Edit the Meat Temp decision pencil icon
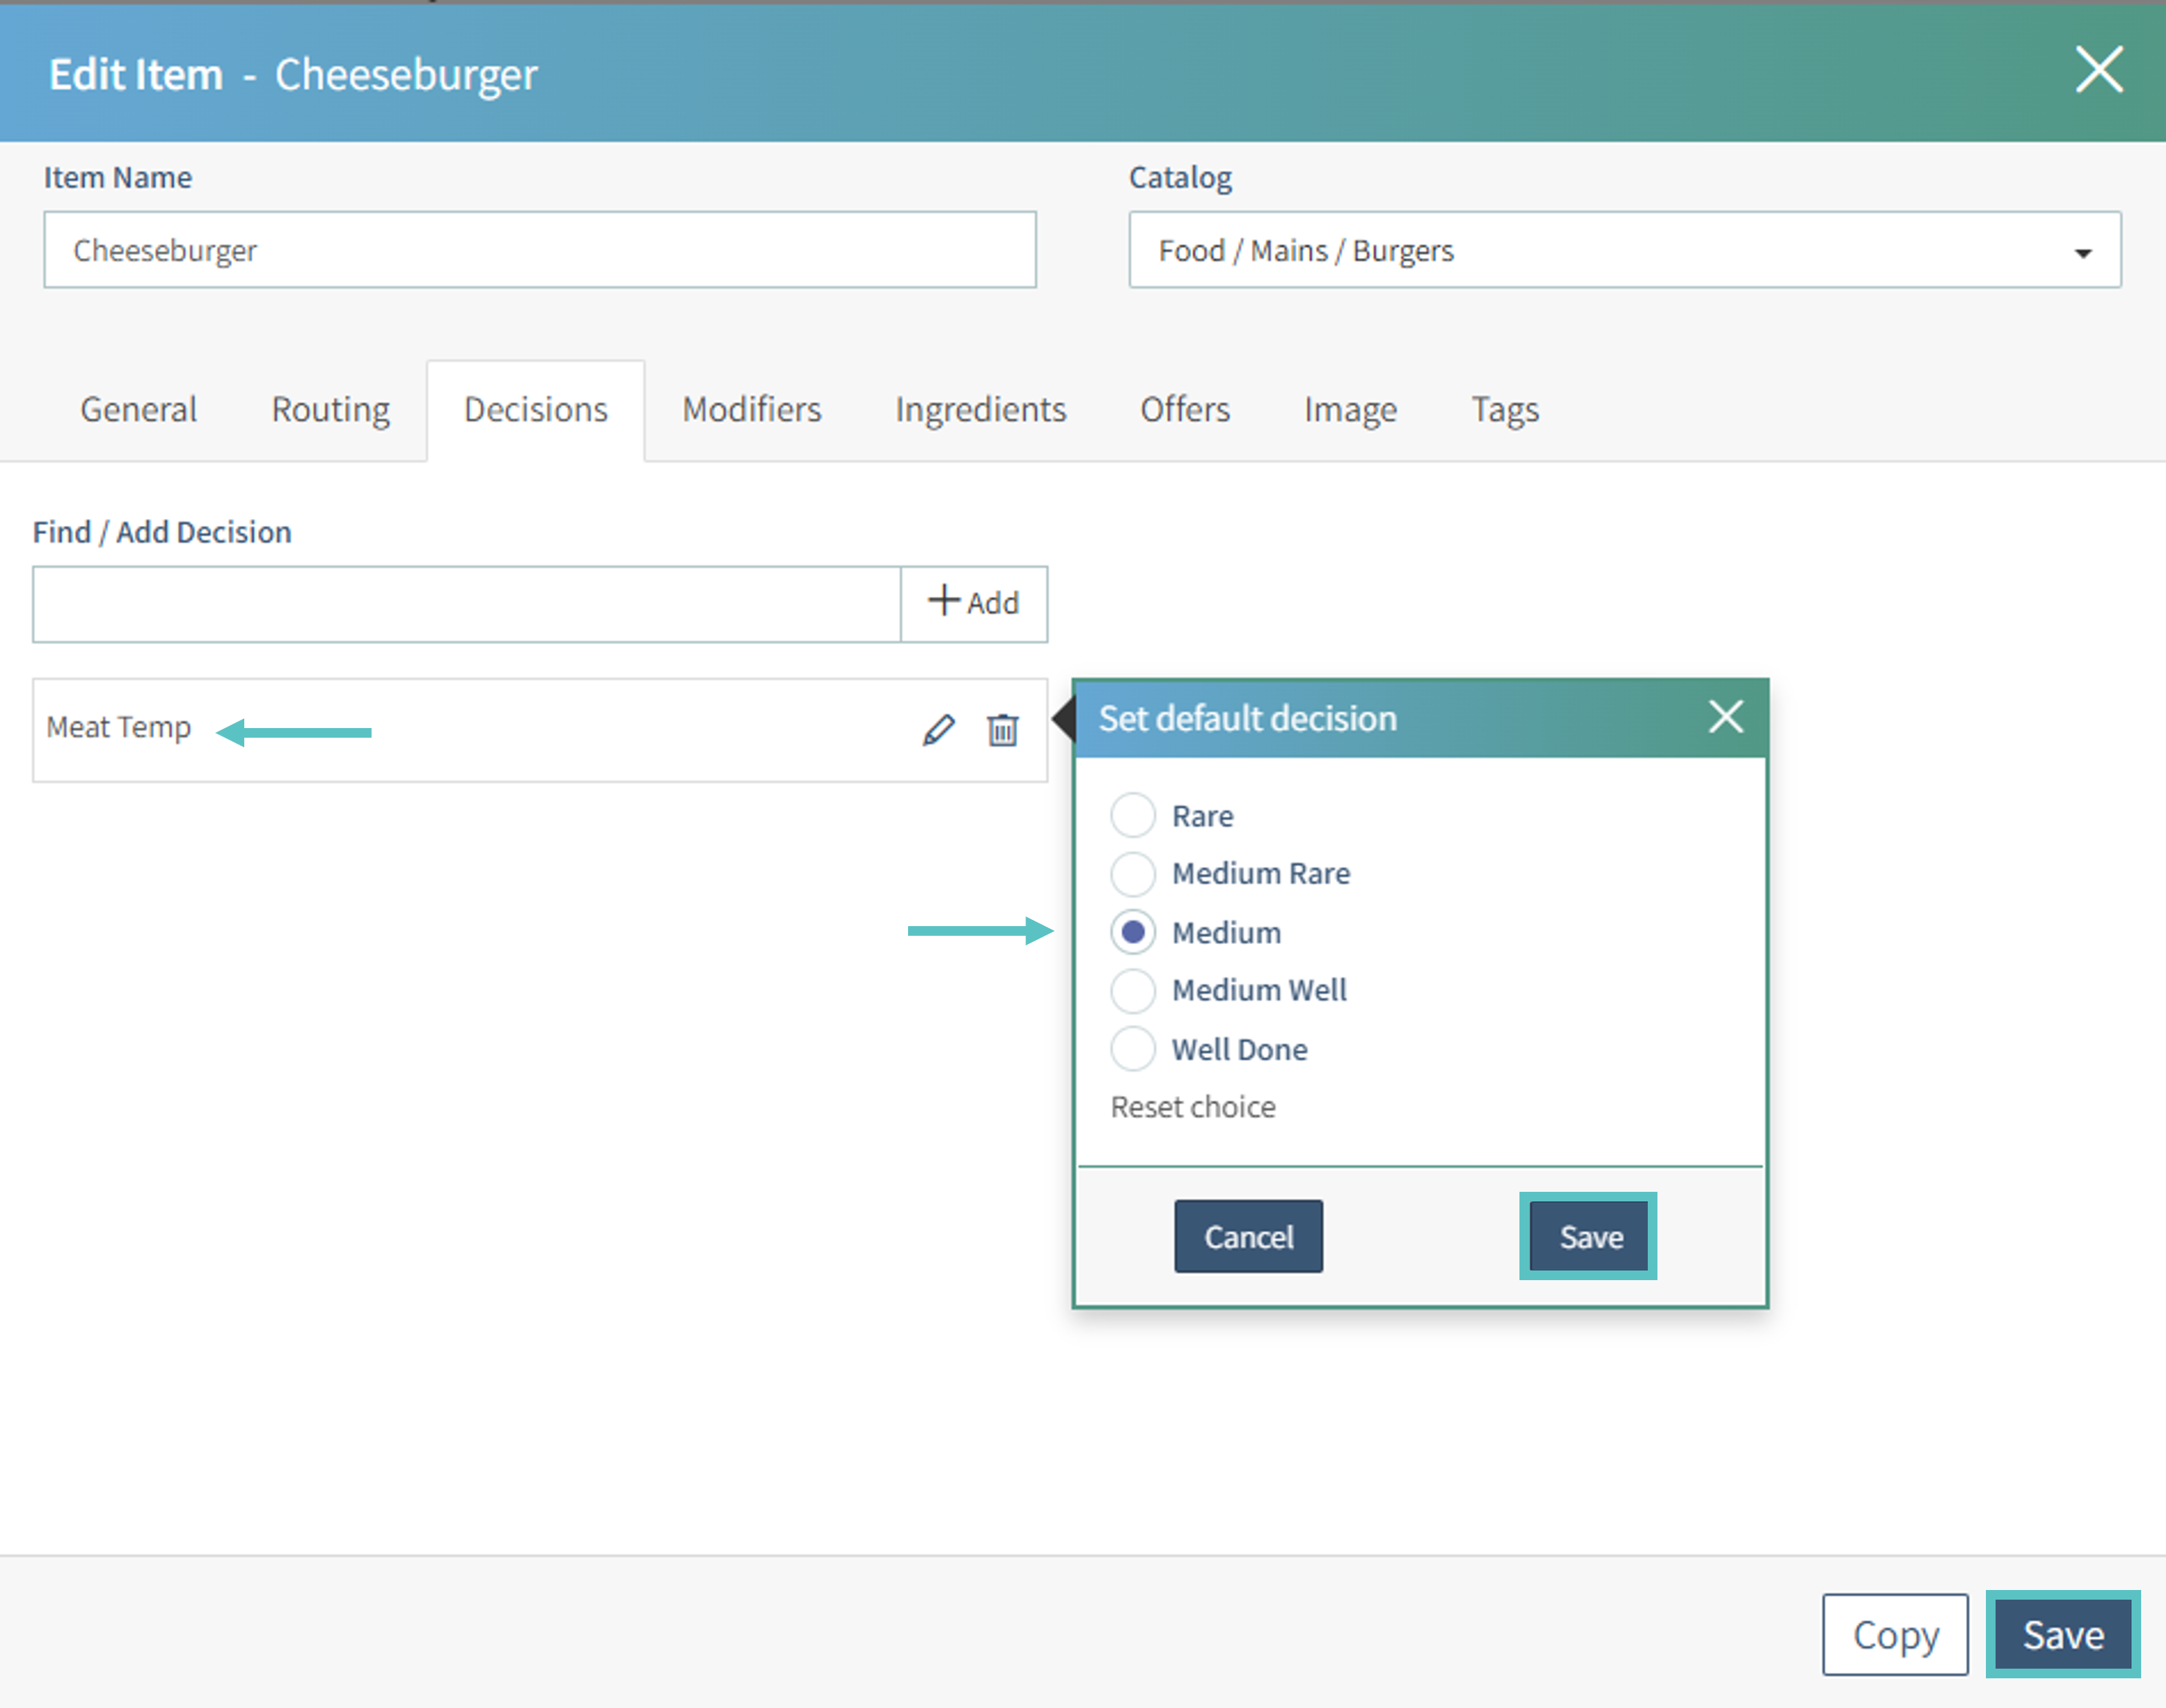This screenshot has height=1708, width=2166. click(938, 730)
